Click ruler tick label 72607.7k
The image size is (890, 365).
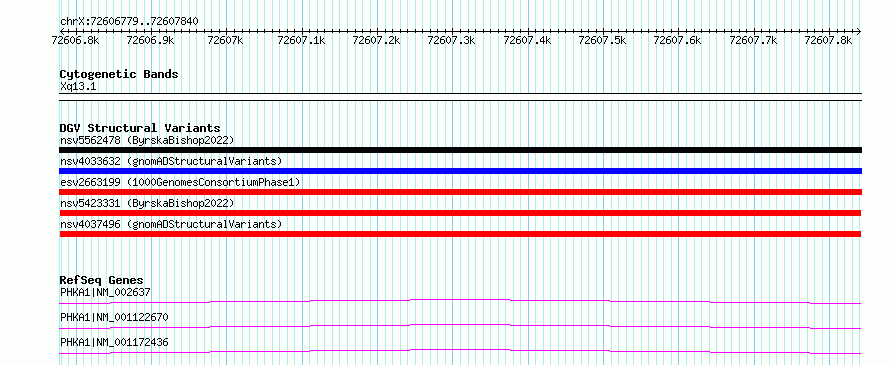[753, 40]
